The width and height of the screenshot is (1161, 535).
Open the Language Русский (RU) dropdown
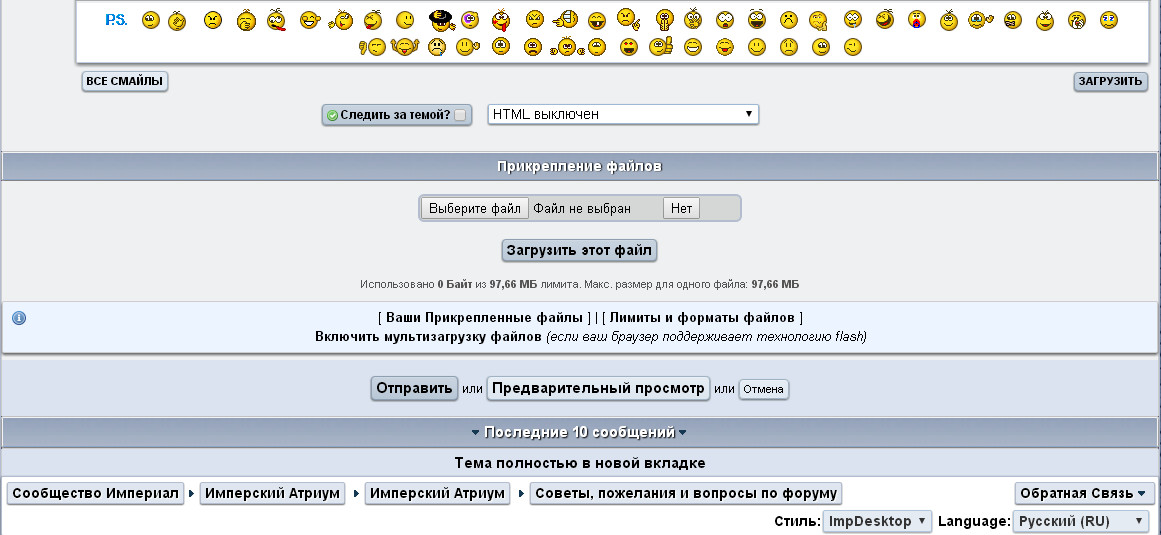1081,521
